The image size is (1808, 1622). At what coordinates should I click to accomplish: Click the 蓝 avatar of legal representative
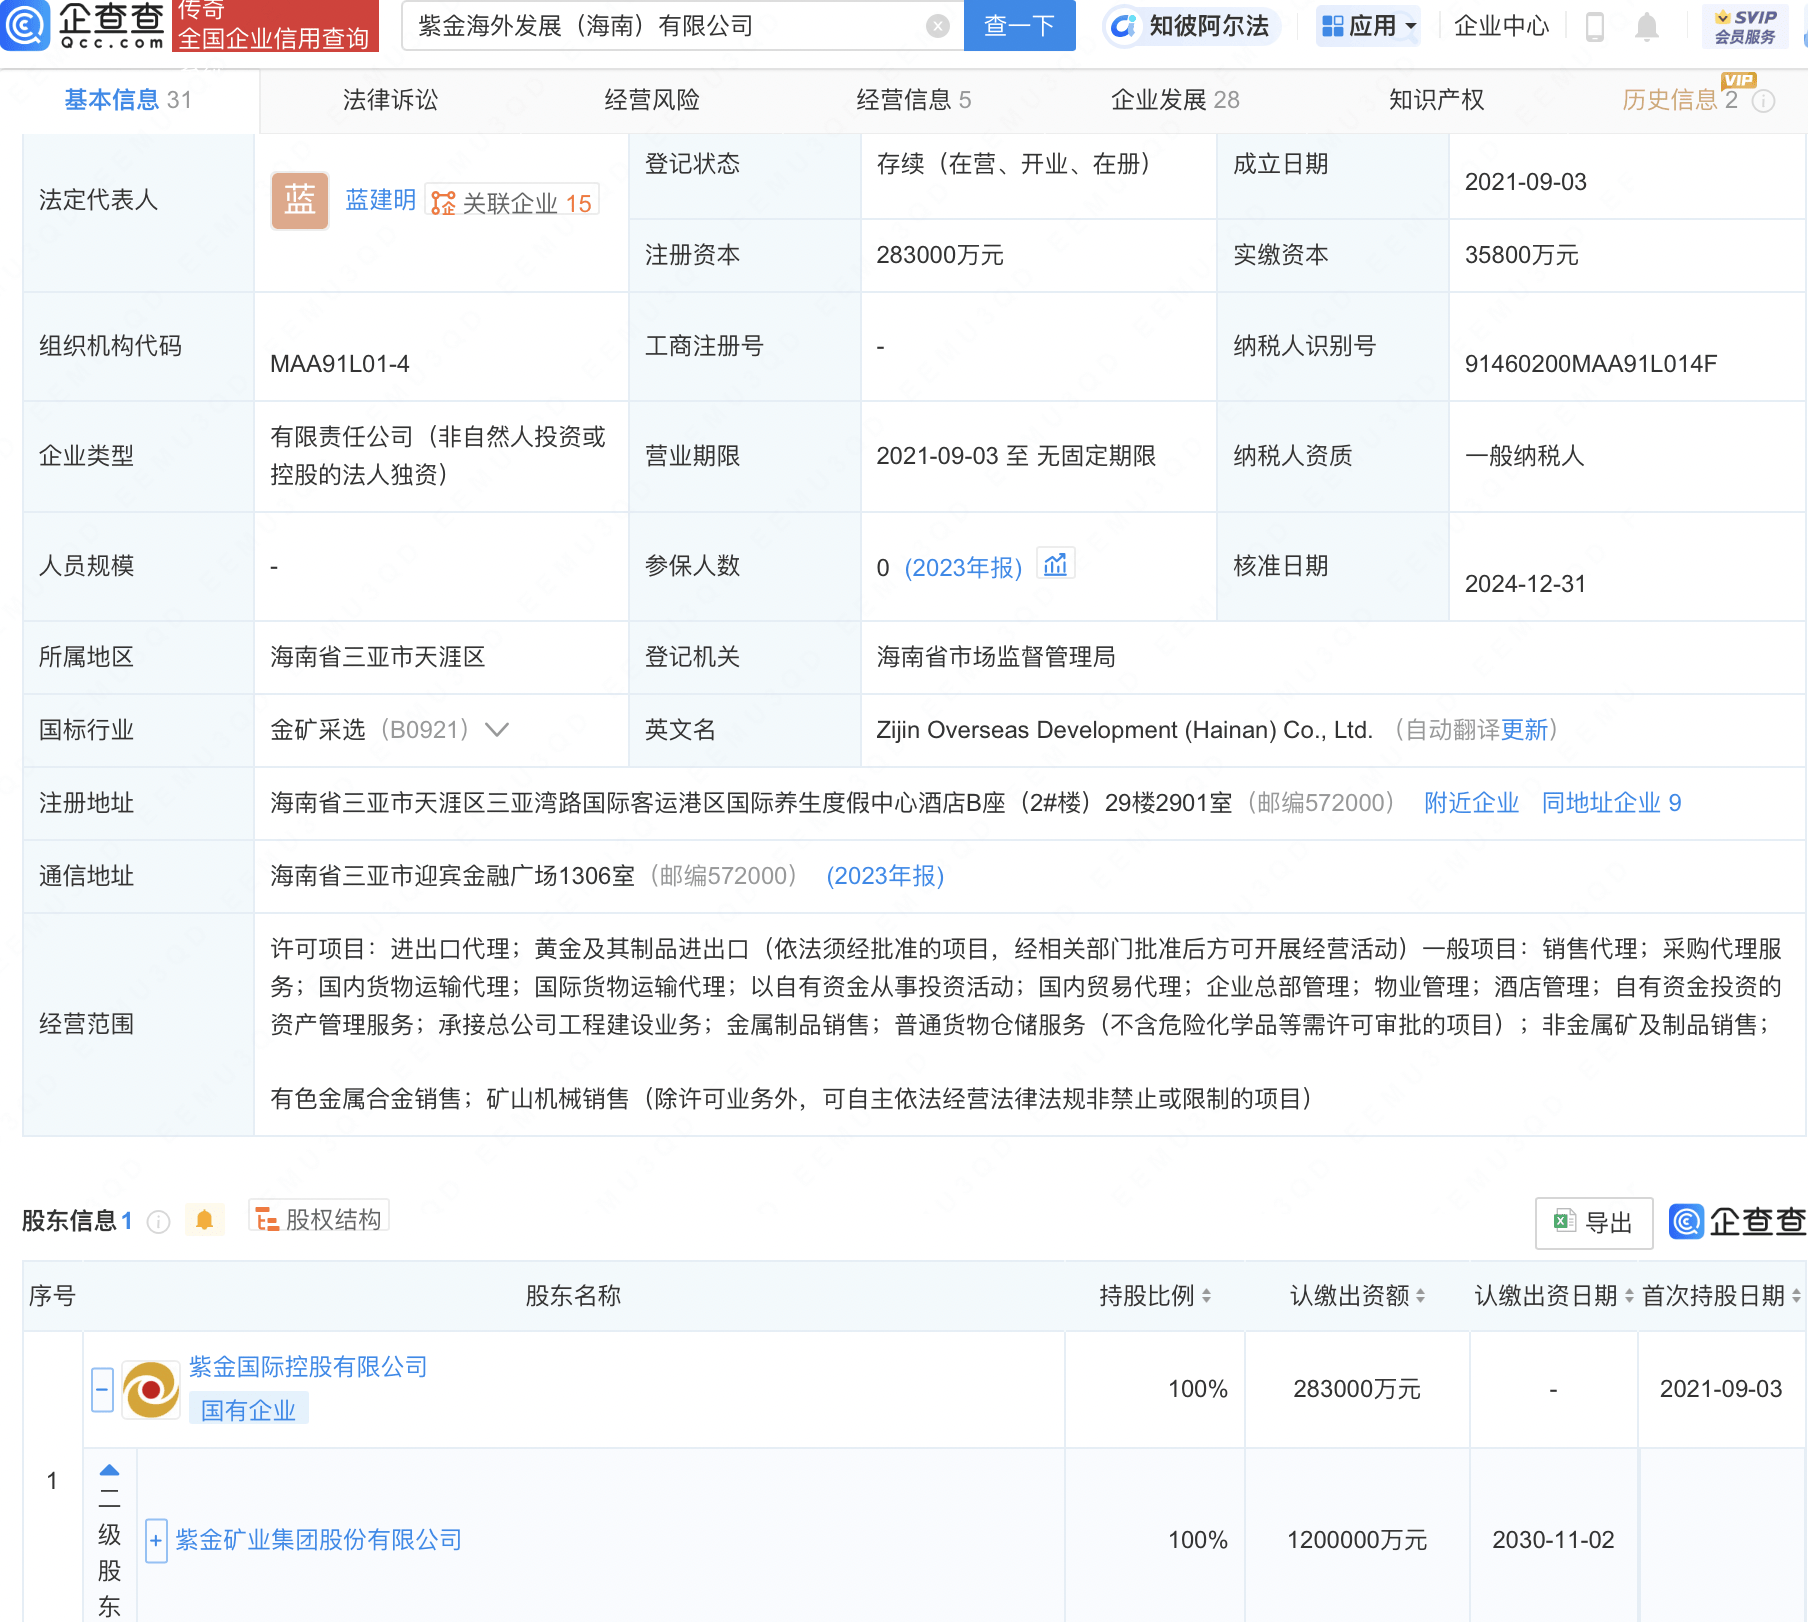(300, 201)
